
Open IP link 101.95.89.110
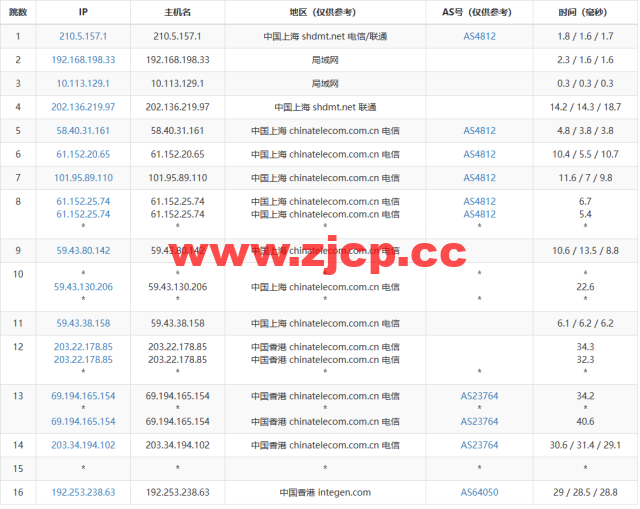[x=83, y=178]
